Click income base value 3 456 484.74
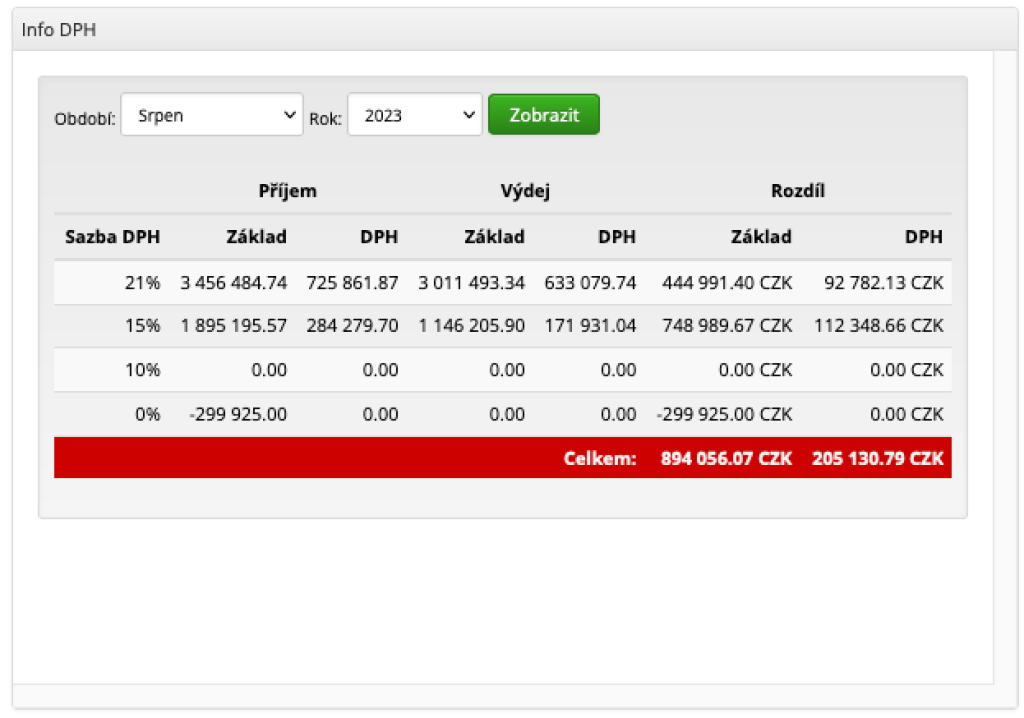The image size is (1024, 718). [x=233, y=283]
